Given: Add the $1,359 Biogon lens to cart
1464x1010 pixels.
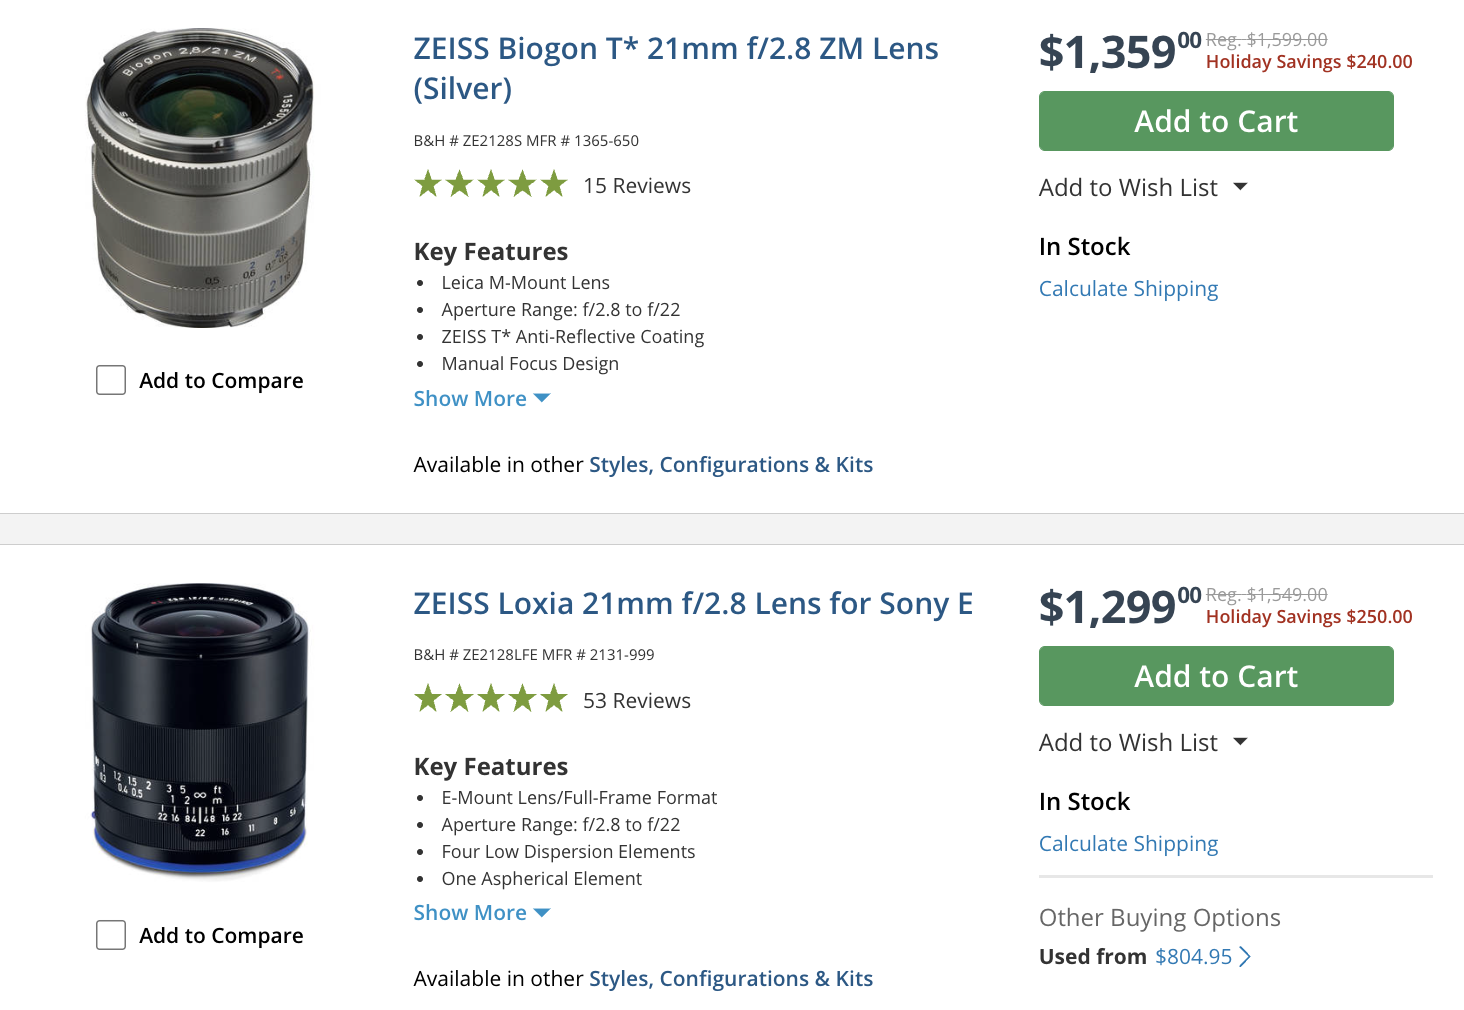Looking at the screenshot, I should (1215, 121).
